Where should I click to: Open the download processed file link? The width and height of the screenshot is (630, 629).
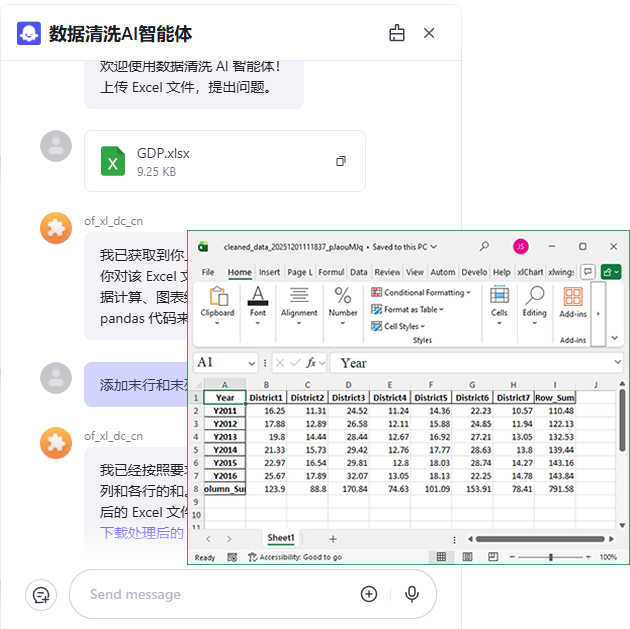(x=141, y=533)
